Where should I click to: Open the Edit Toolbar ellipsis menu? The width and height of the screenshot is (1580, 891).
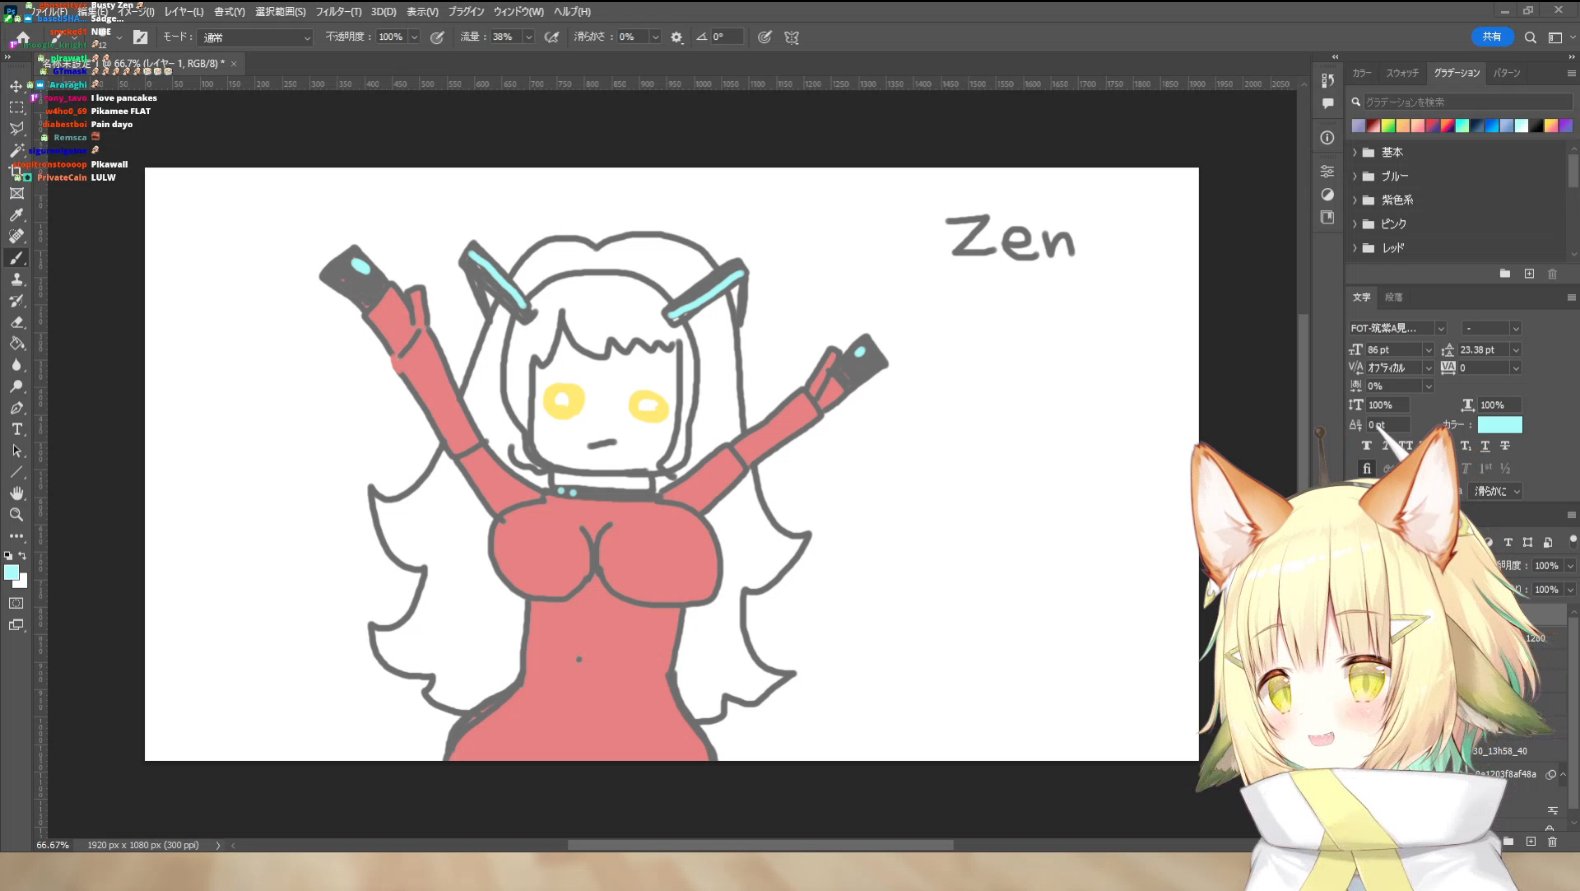(x=17, y=536)
